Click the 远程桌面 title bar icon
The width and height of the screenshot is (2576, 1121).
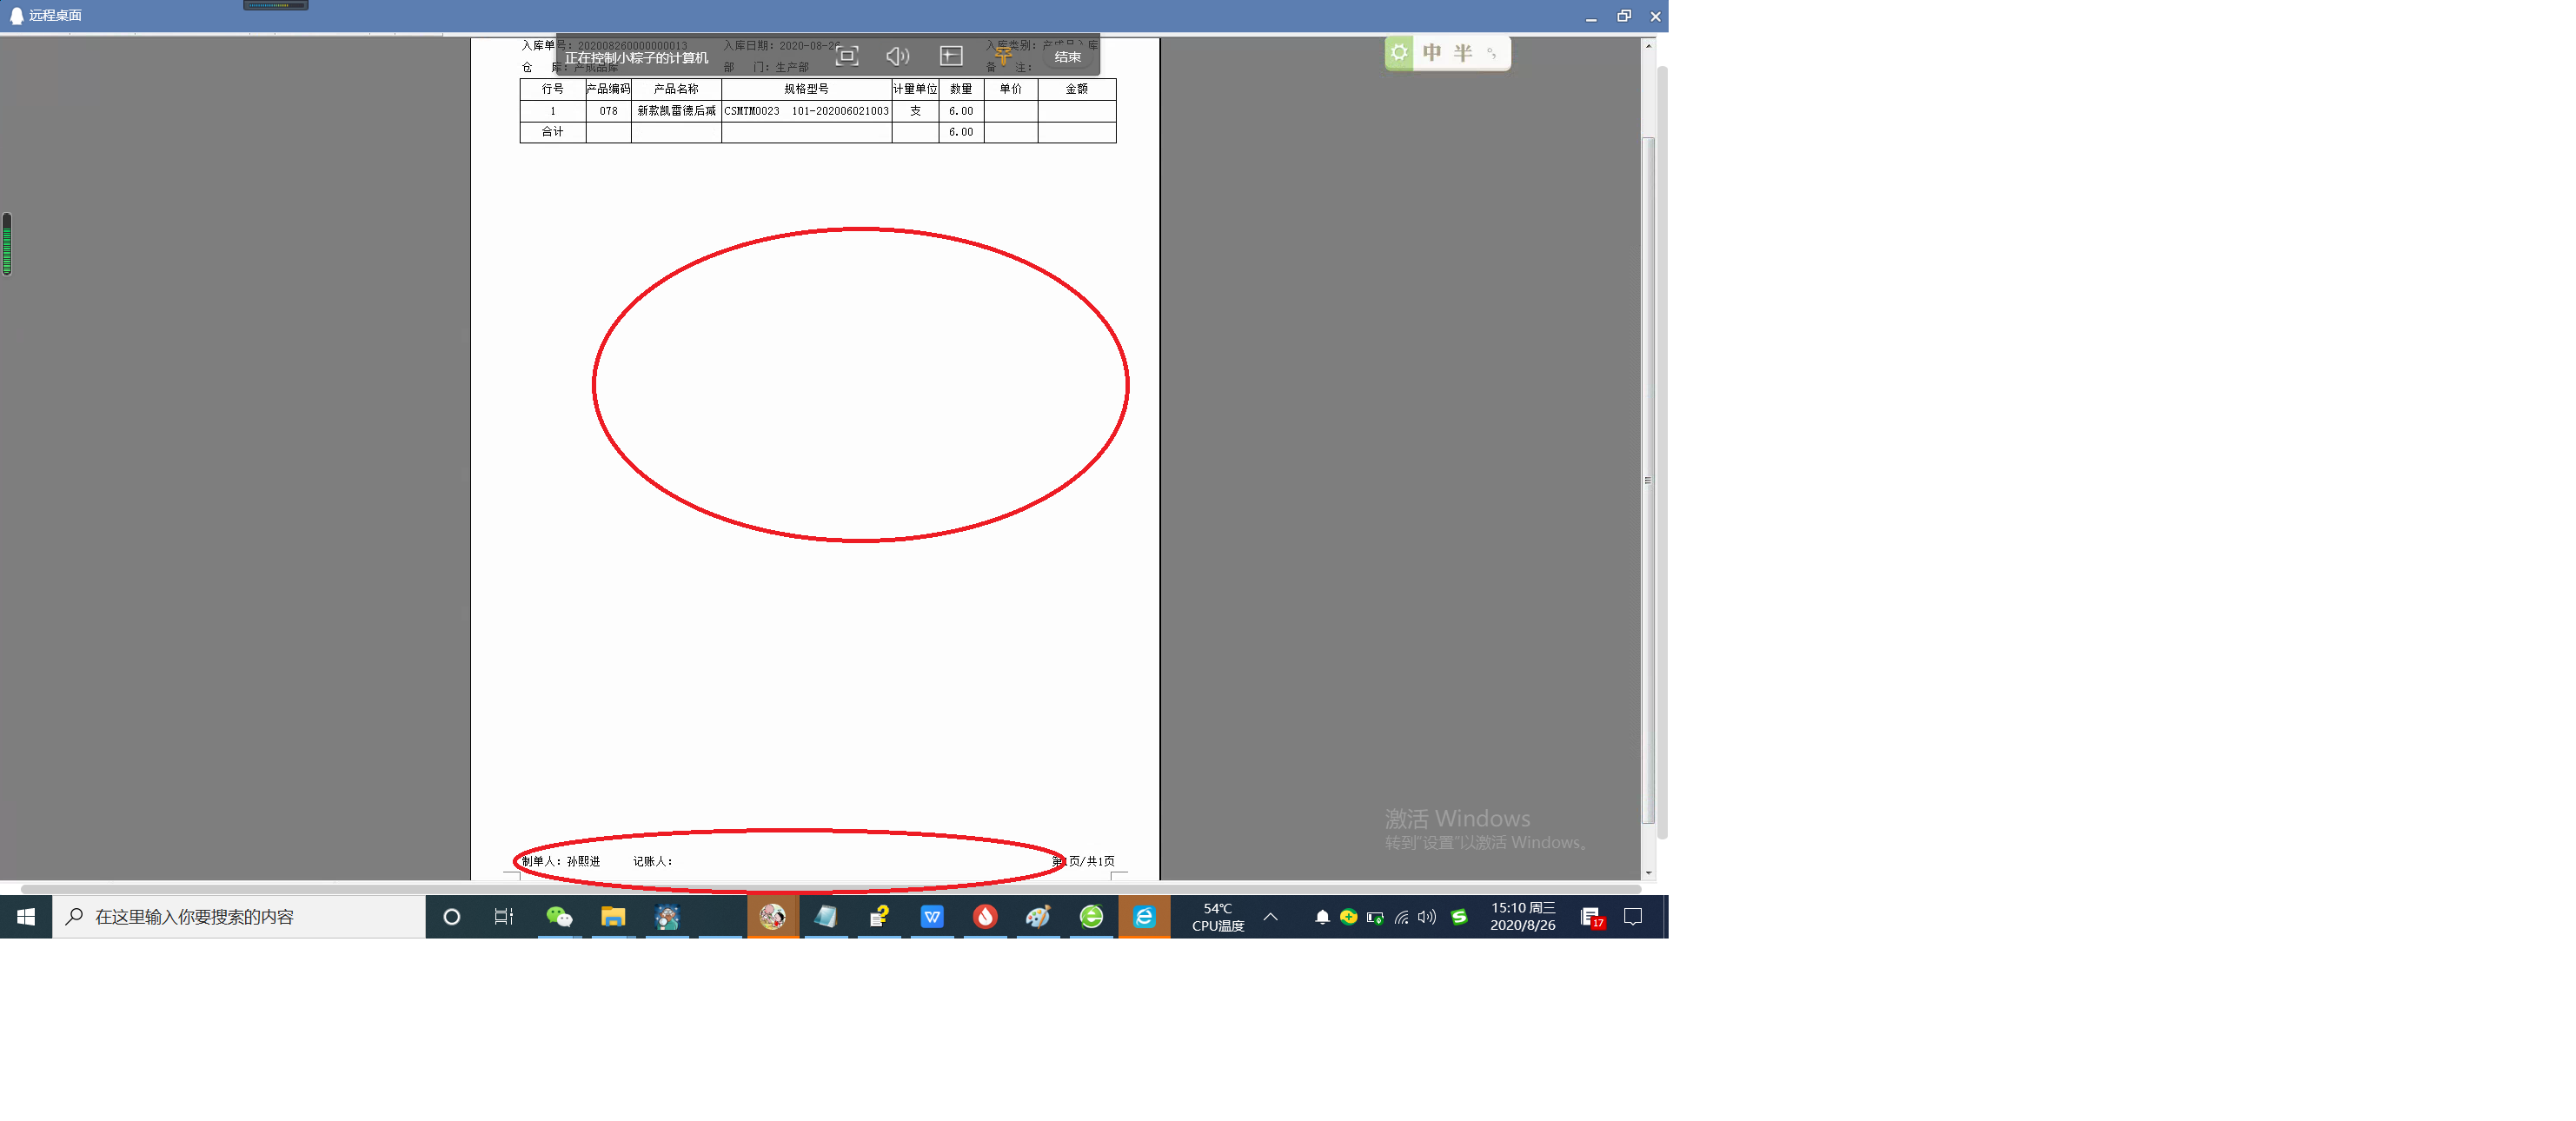pos(16,15)
